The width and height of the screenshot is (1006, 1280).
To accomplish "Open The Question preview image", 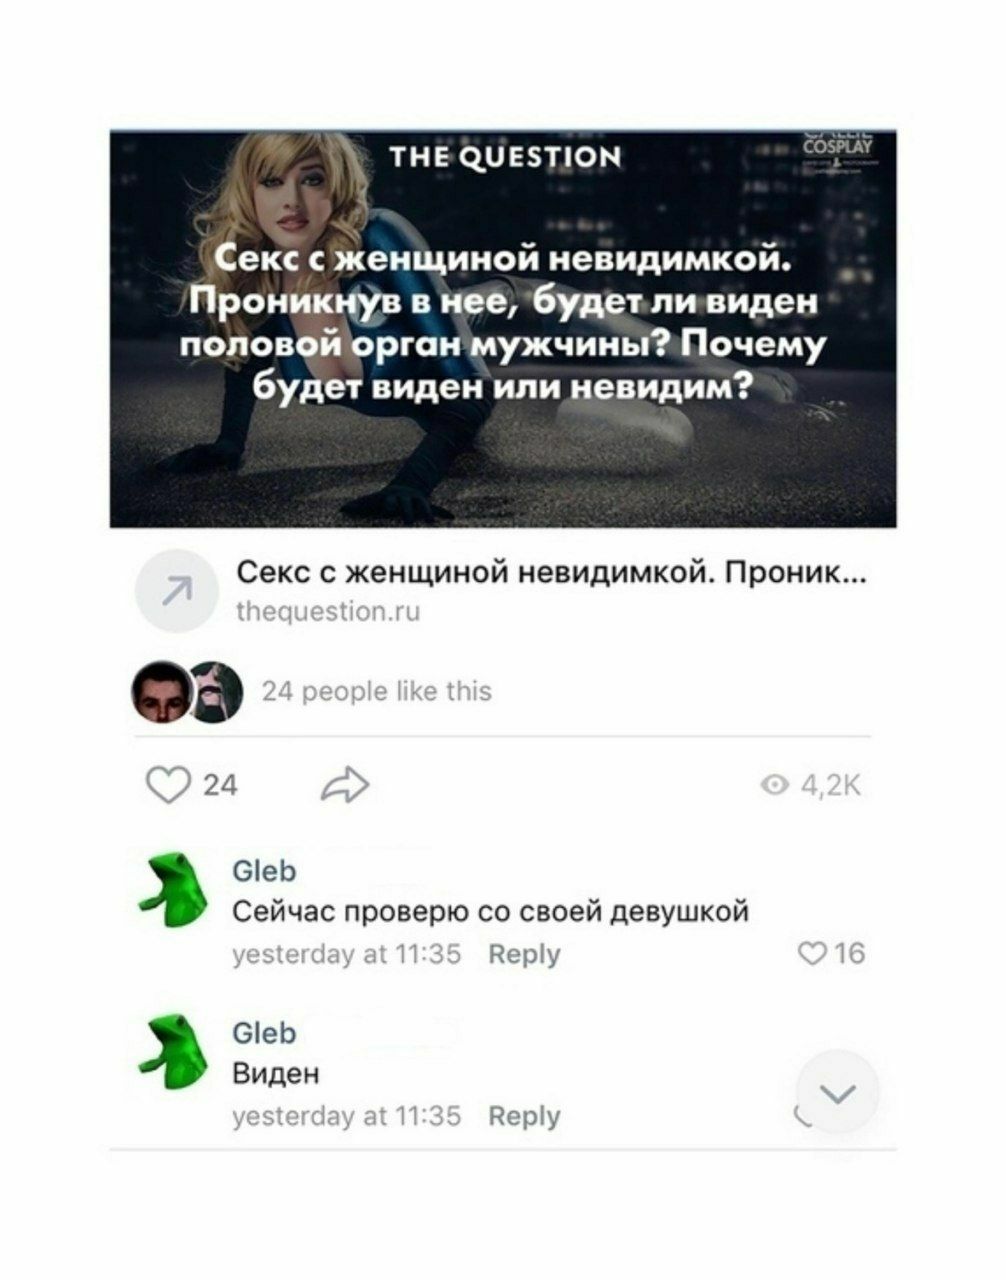I will click(x=504, y=329).
